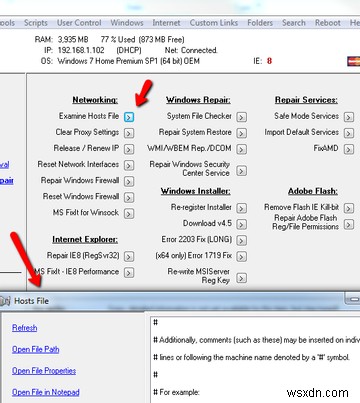Open the Scripts menu
The width and height of the screenshot is (360, 403).
(35, 23)
